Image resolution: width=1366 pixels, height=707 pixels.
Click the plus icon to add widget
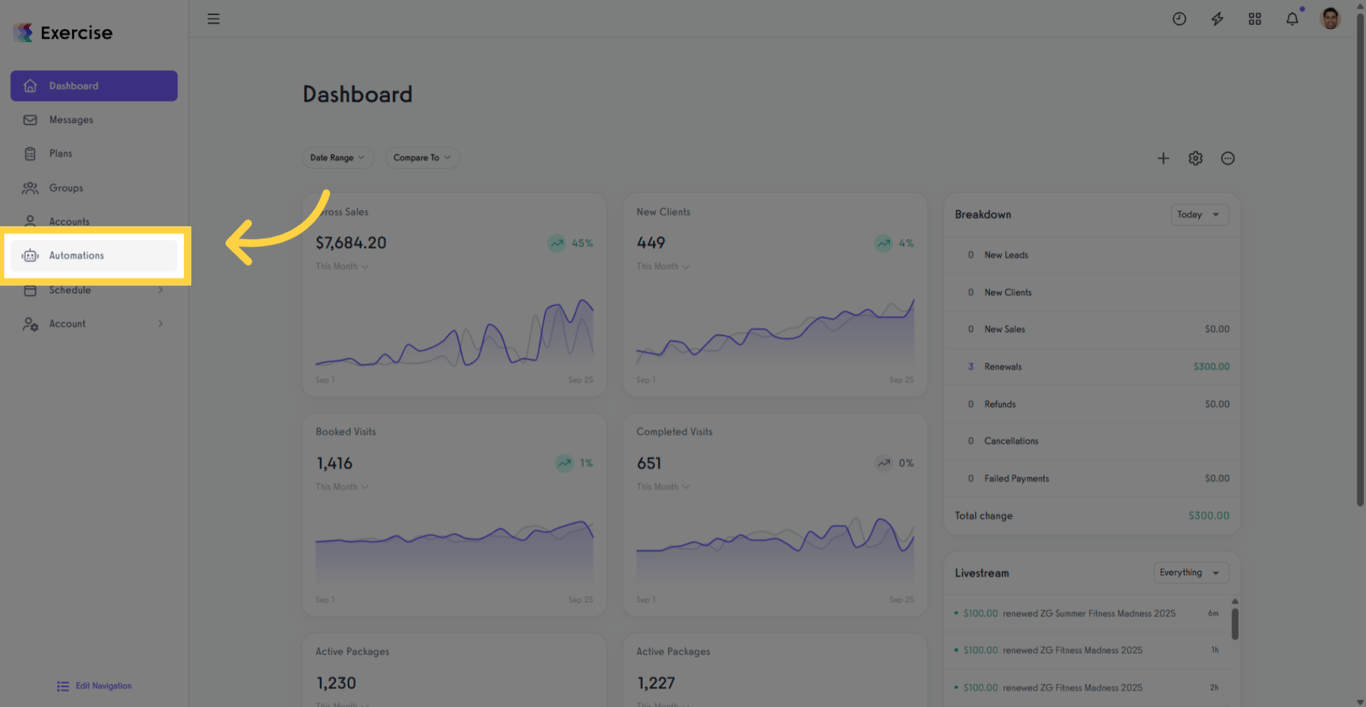tap(1163, 158)
